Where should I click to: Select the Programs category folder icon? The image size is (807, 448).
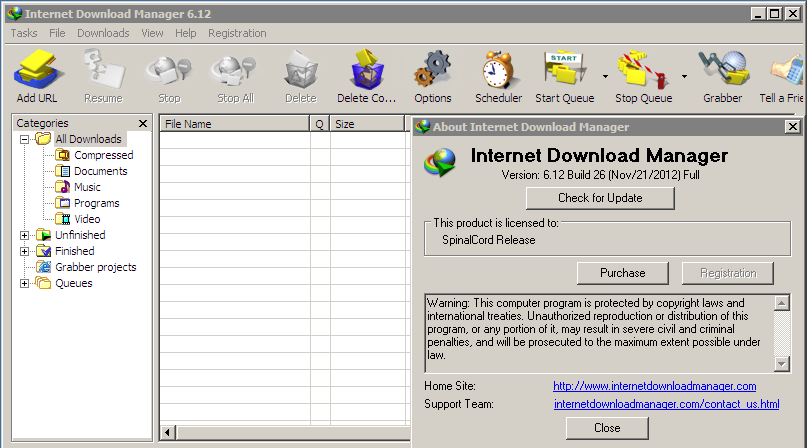click(62, 203)
